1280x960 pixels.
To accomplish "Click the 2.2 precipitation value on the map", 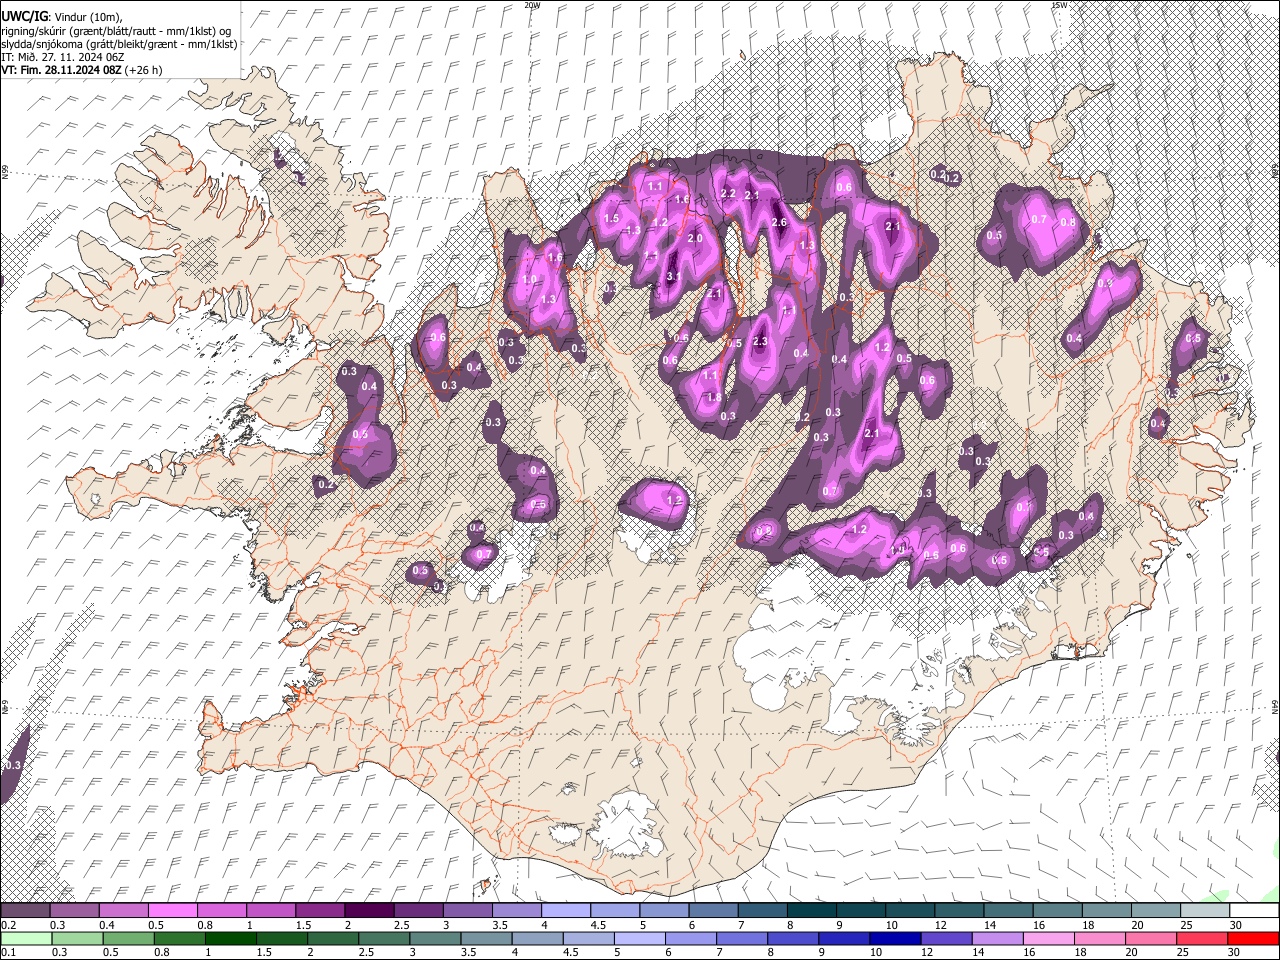I will coord(728,194).
